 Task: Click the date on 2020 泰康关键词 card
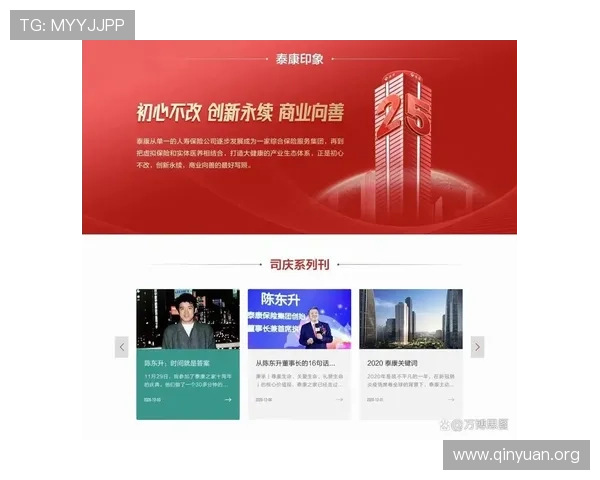pos(375,400)
